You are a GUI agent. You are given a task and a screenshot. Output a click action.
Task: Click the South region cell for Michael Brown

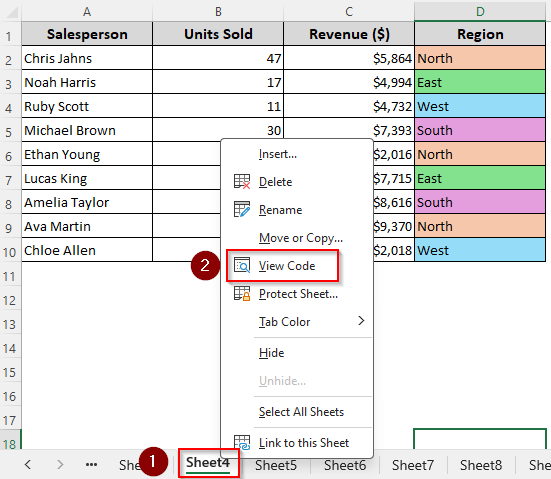(480, 130)
